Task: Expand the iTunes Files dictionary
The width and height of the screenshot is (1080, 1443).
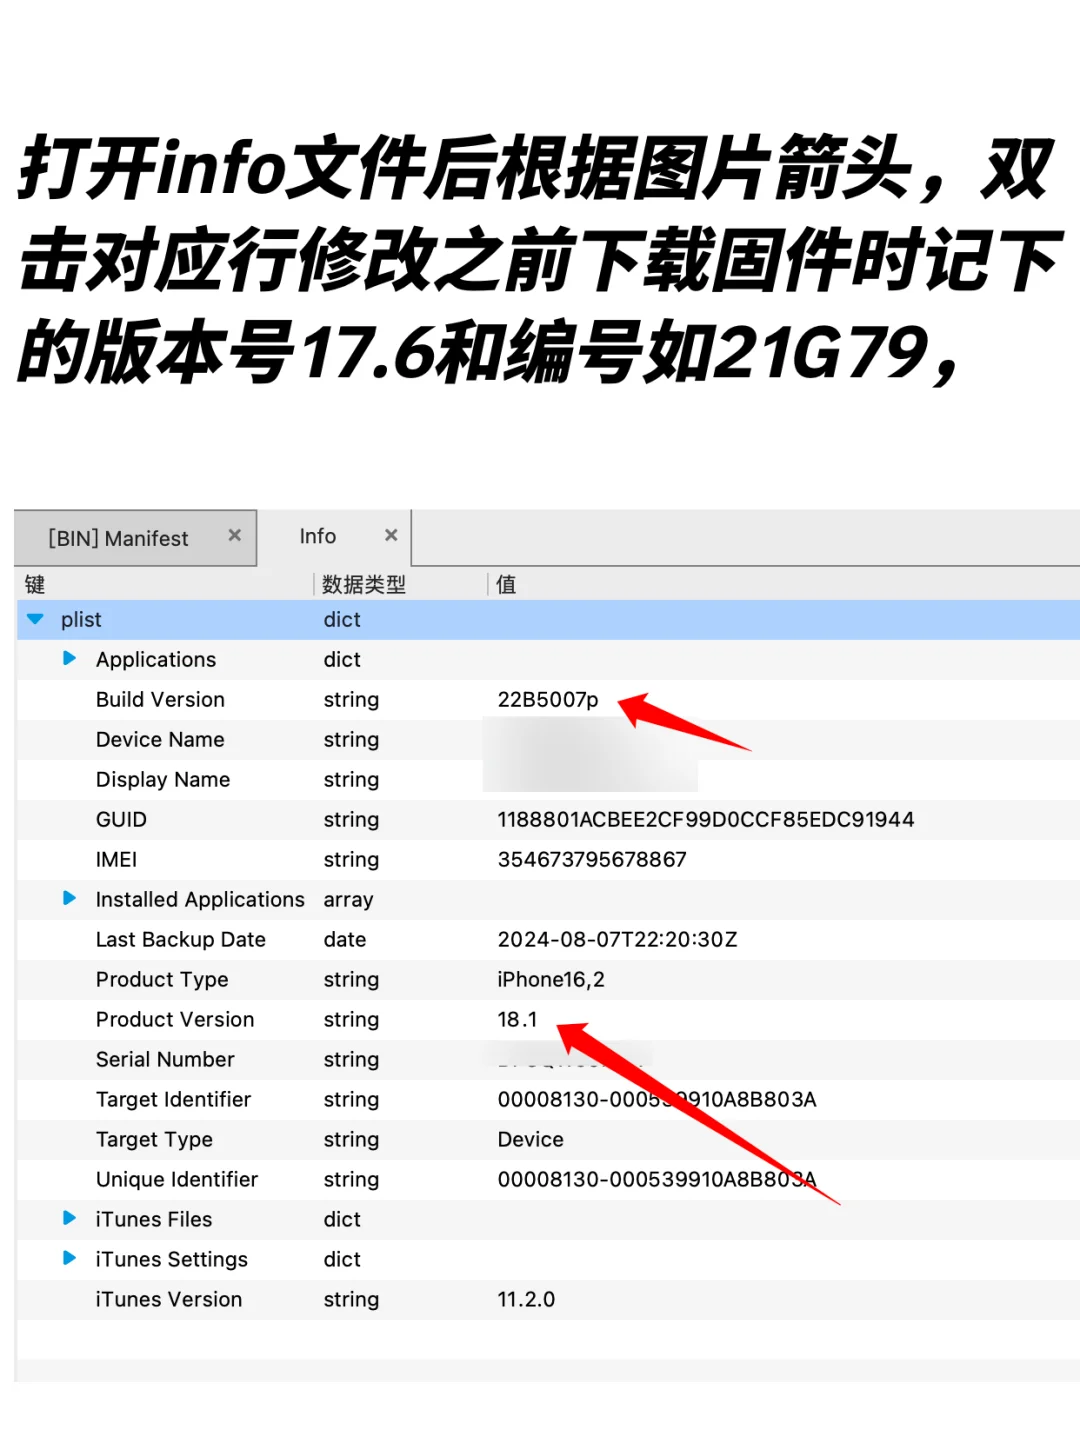Action: (69, 1219)
